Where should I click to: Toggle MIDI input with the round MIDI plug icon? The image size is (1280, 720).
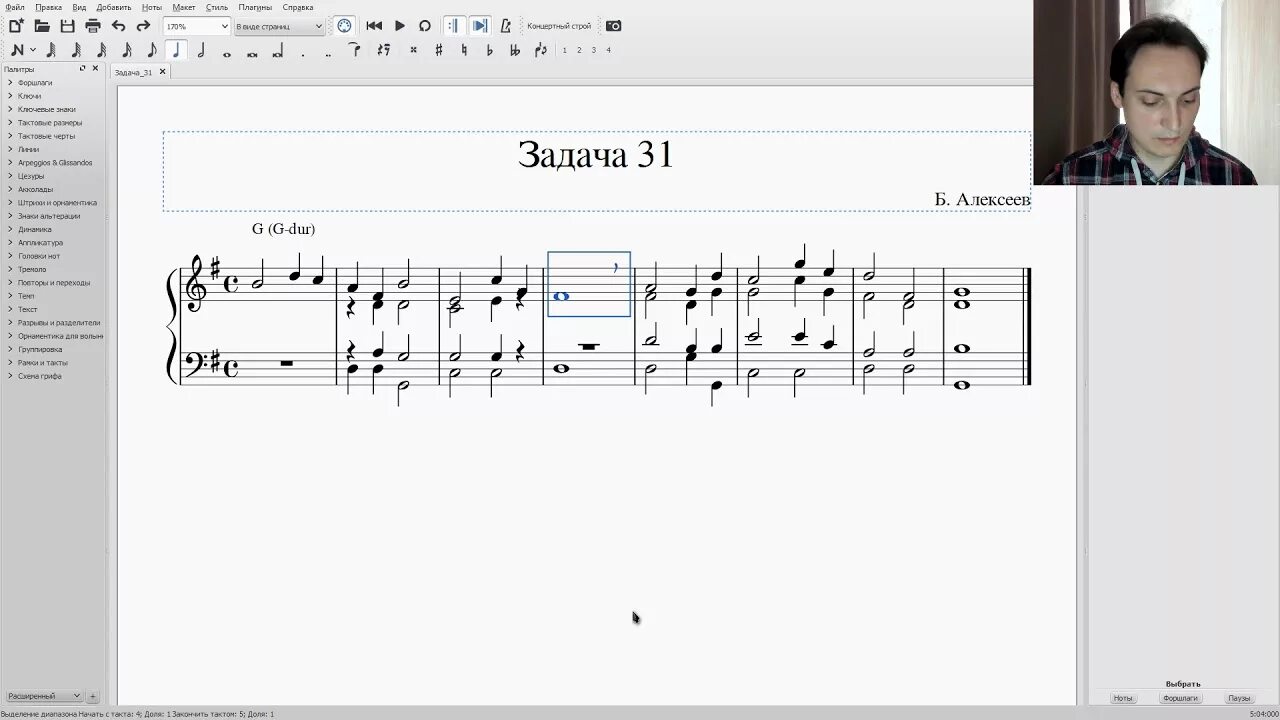pyautogui.click(x=344, y=26)
